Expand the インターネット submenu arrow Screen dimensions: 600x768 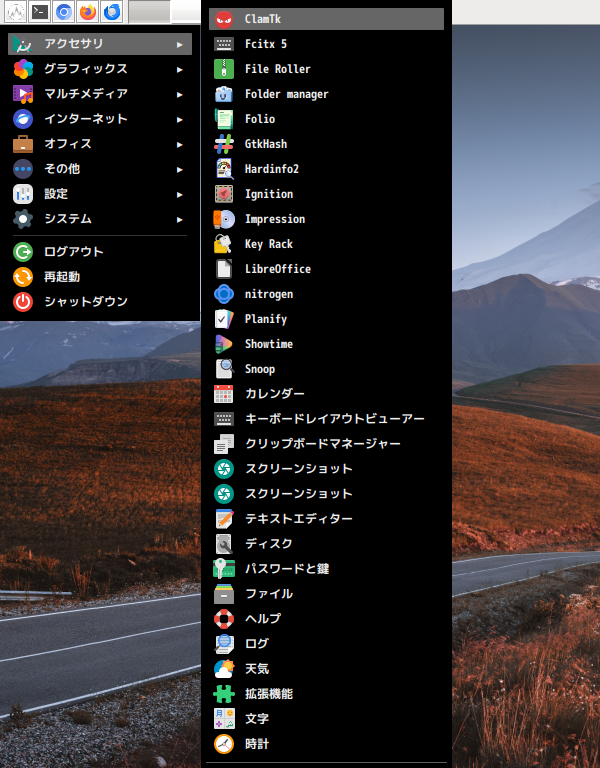(x=180, y=120)
